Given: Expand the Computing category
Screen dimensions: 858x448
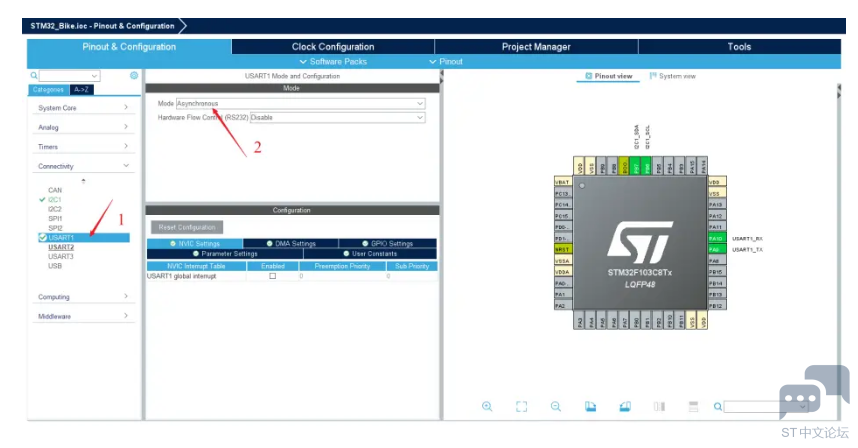Looking at the screenshot, I should pyautogui.click(x=83, y=297).
